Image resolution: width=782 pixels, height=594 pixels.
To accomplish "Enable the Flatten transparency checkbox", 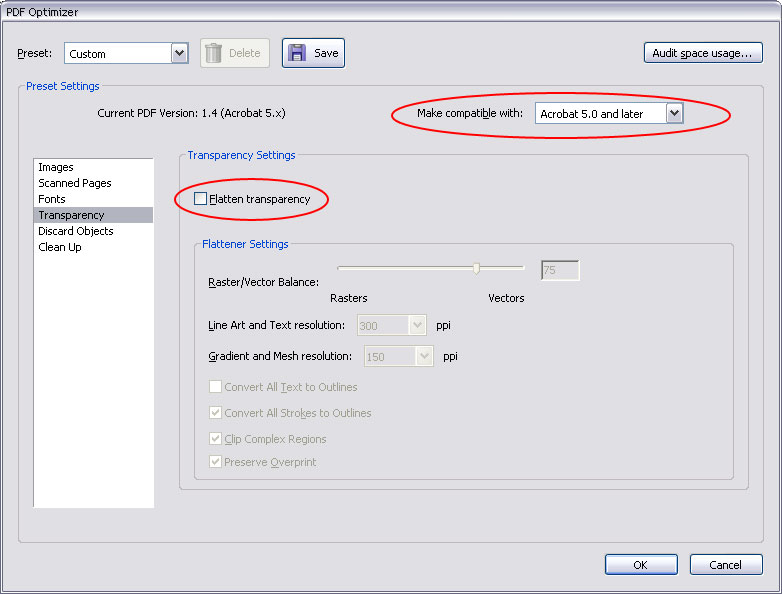I will click(x=200, y=198).
